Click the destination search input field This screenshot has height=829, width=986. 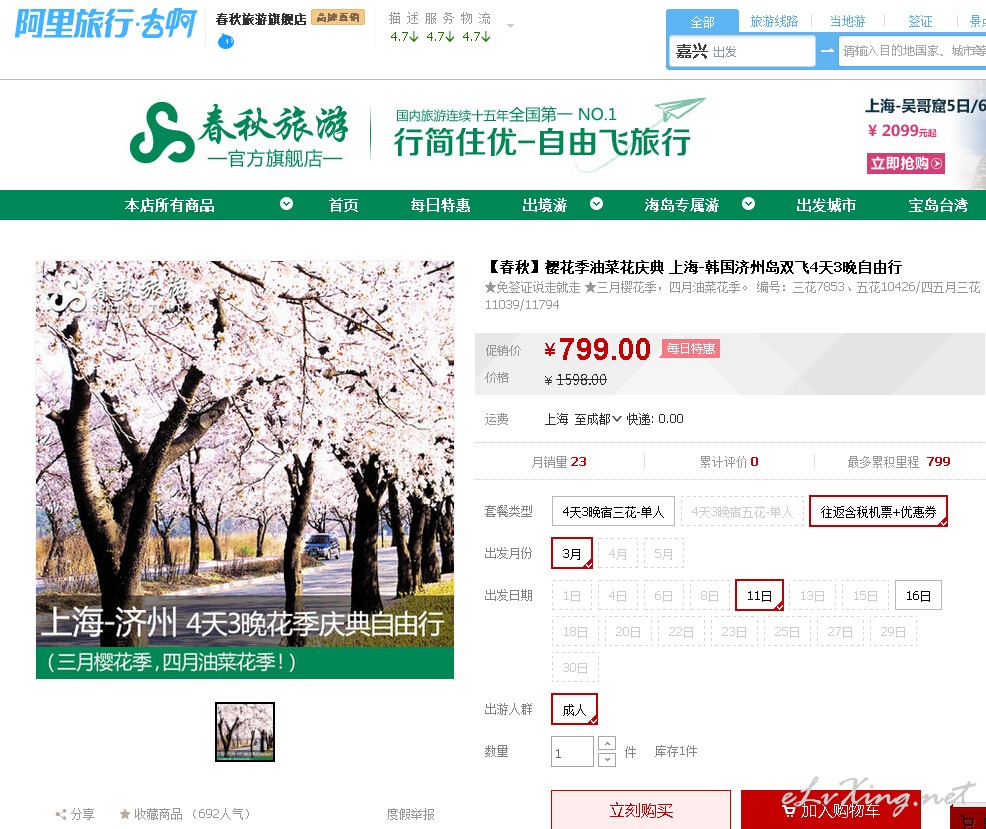tap(912, 51)
